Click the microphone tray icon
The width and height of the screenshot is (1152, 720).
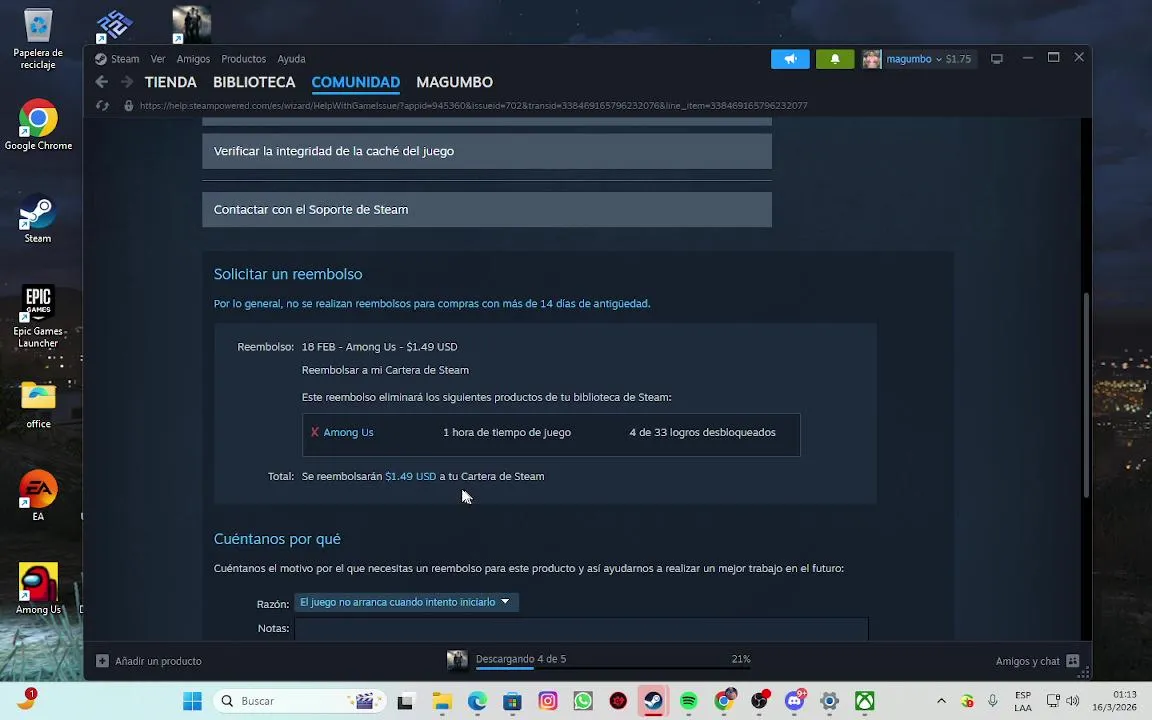click(992, 701)
